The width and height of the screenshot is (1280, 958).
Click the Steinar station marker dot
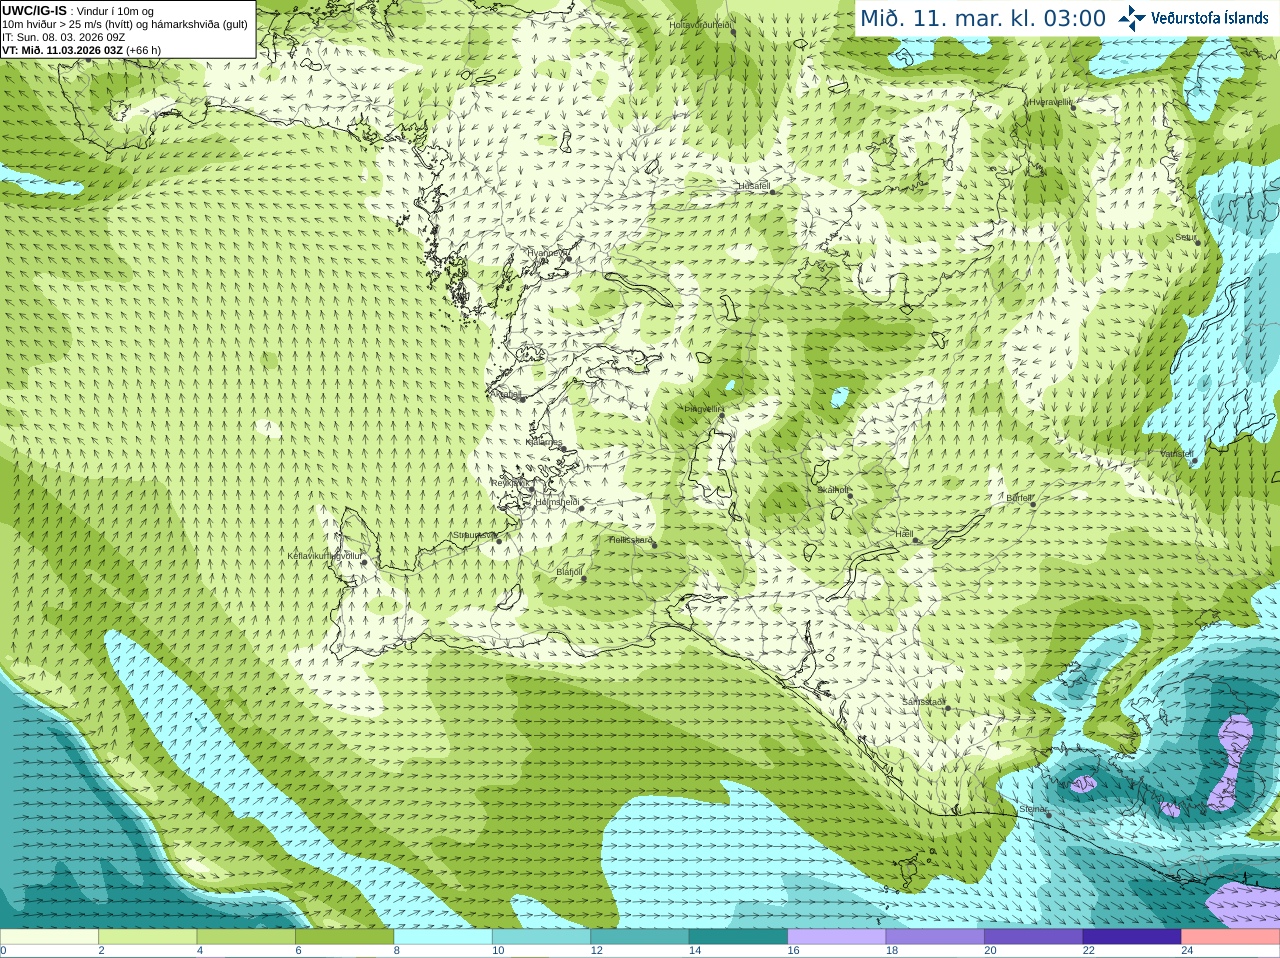click(x=1049, y=815)
